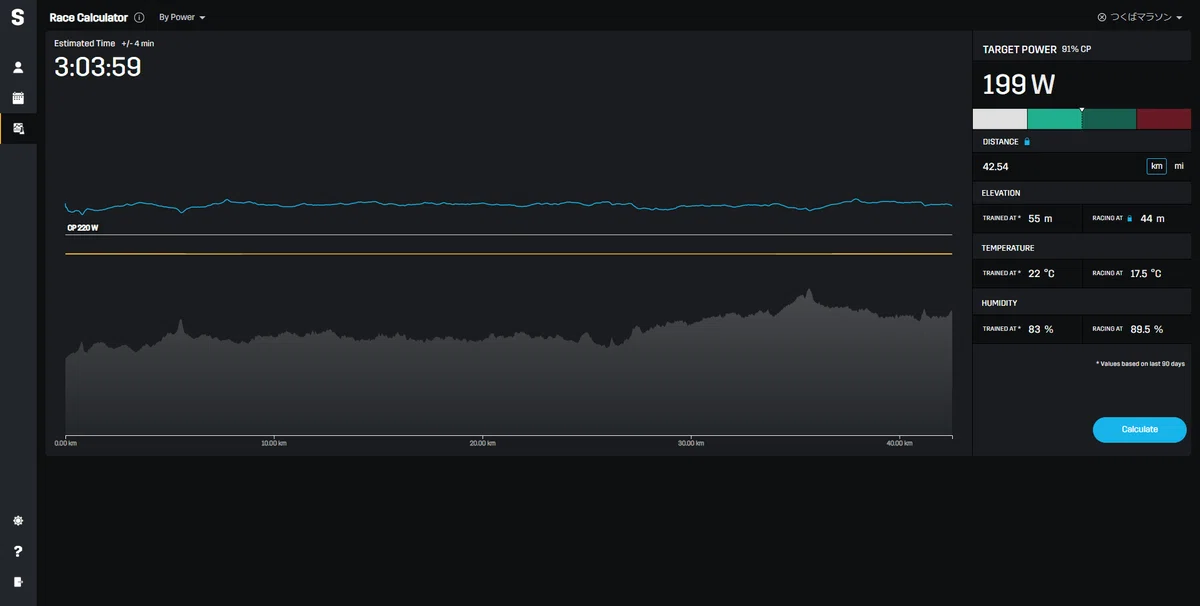Viewport: 1200px width, 606px height.
Task: Clear the つくばマラソン course with the x icon
Action: point(1102,17)
